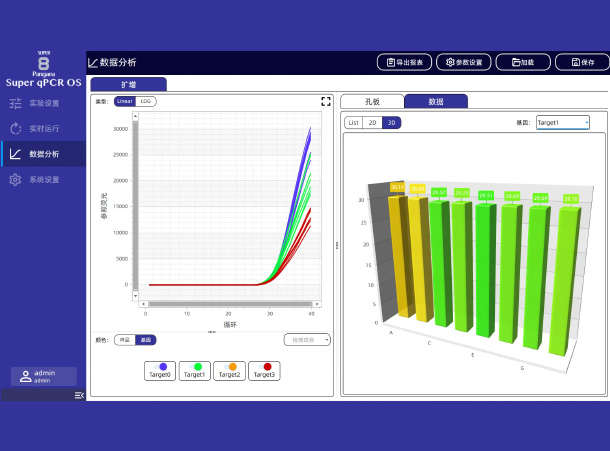
Task: Expand the amplification chart to fullscreen
Action: (326, 101)
